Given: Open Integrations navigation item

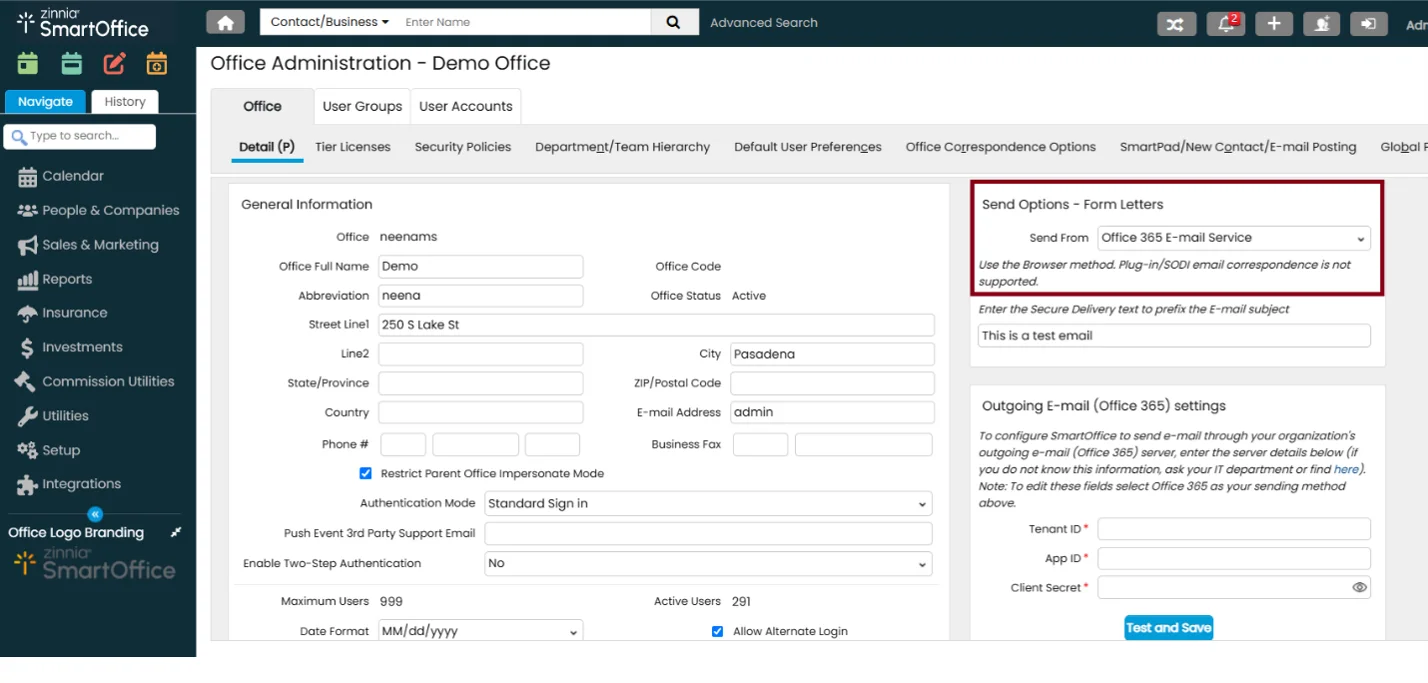Looking at the screenshot, I should pos(69,484).
